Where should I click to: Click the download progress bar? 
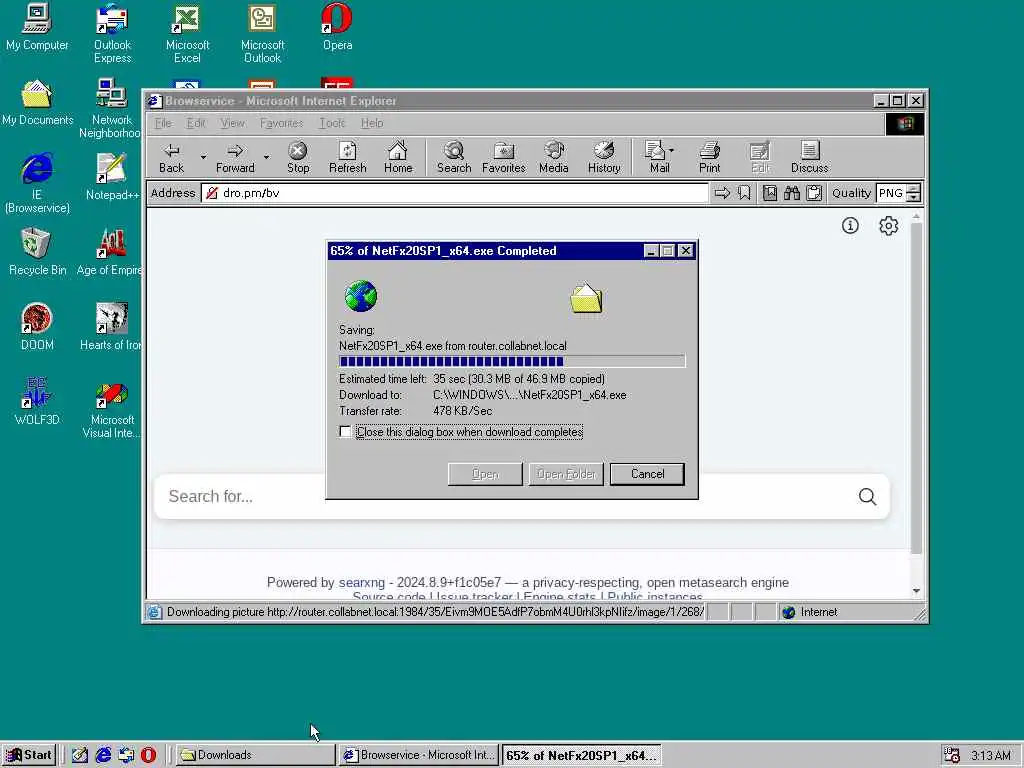pos(512,361)
